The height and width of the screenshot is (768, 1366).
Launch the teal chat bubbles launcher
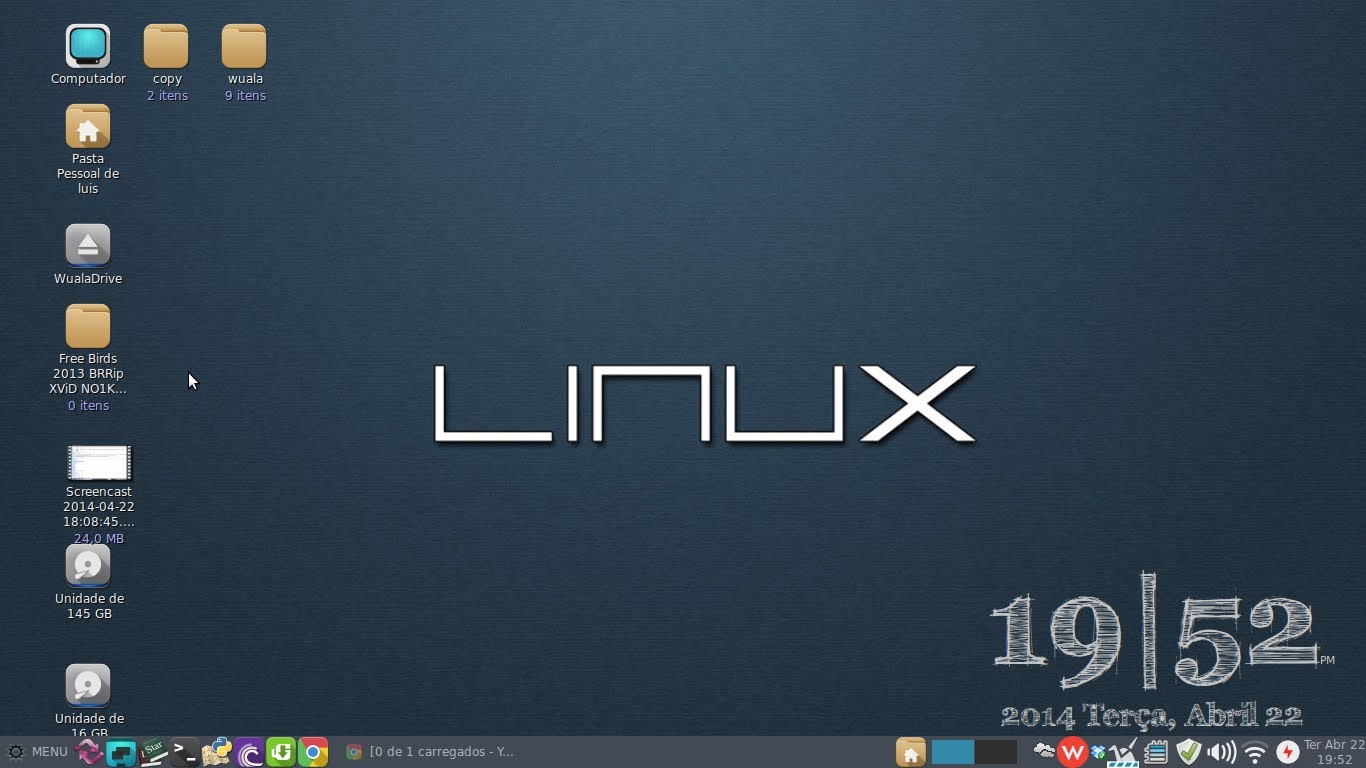(x=121, y=752)
